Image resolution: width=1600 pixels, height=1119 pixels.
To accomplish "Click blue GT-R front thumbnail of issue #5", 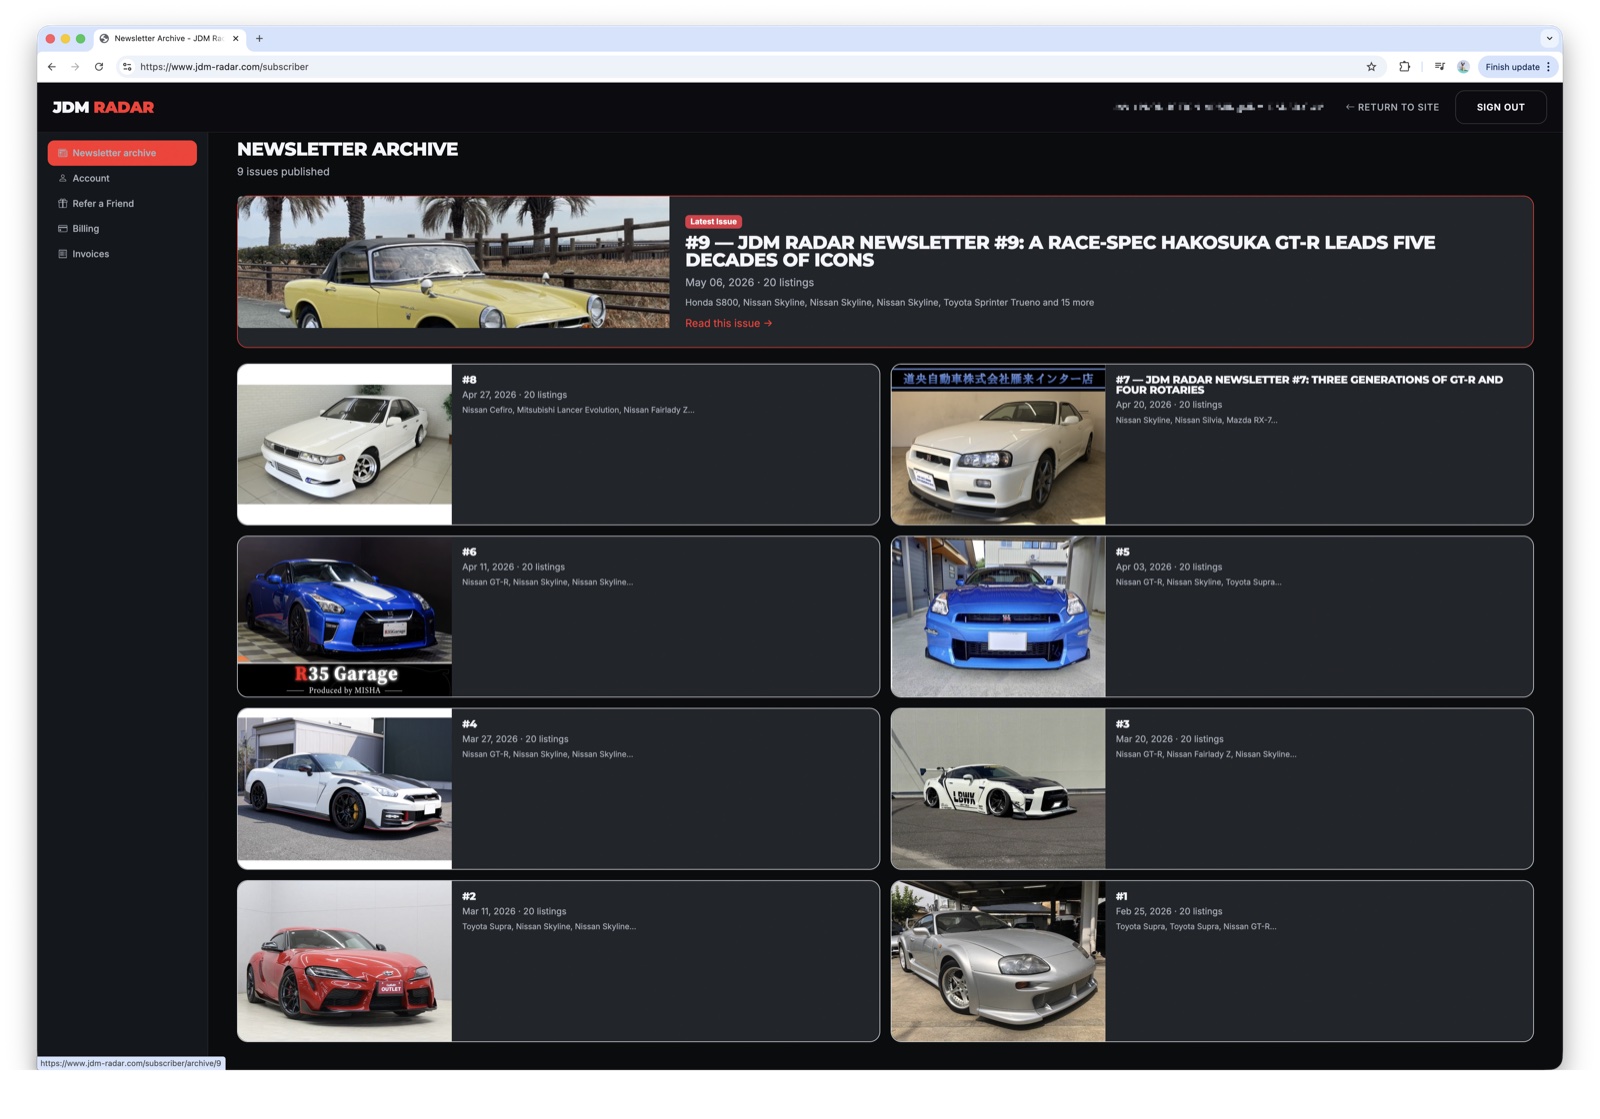I will tap(998, 617).
